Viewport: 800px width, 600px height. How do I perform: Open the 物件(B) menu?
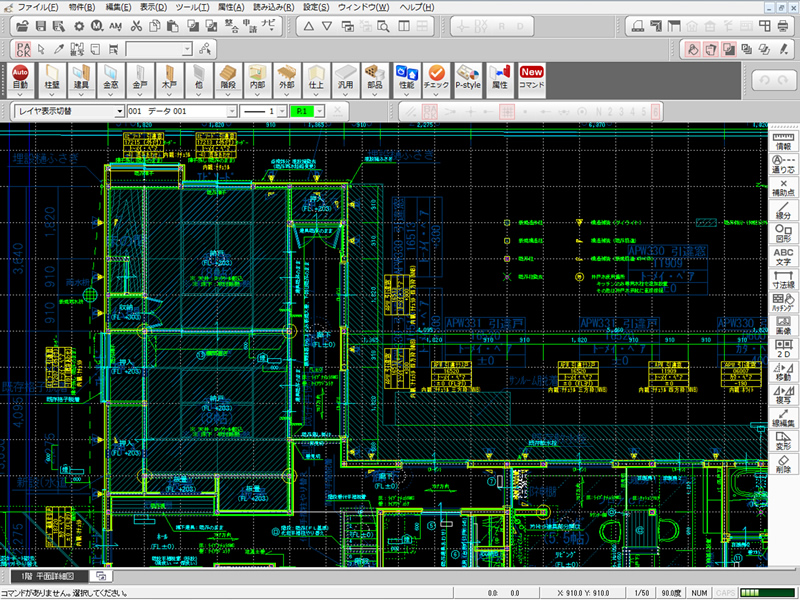pyautogui.click(x=82, y=7)
